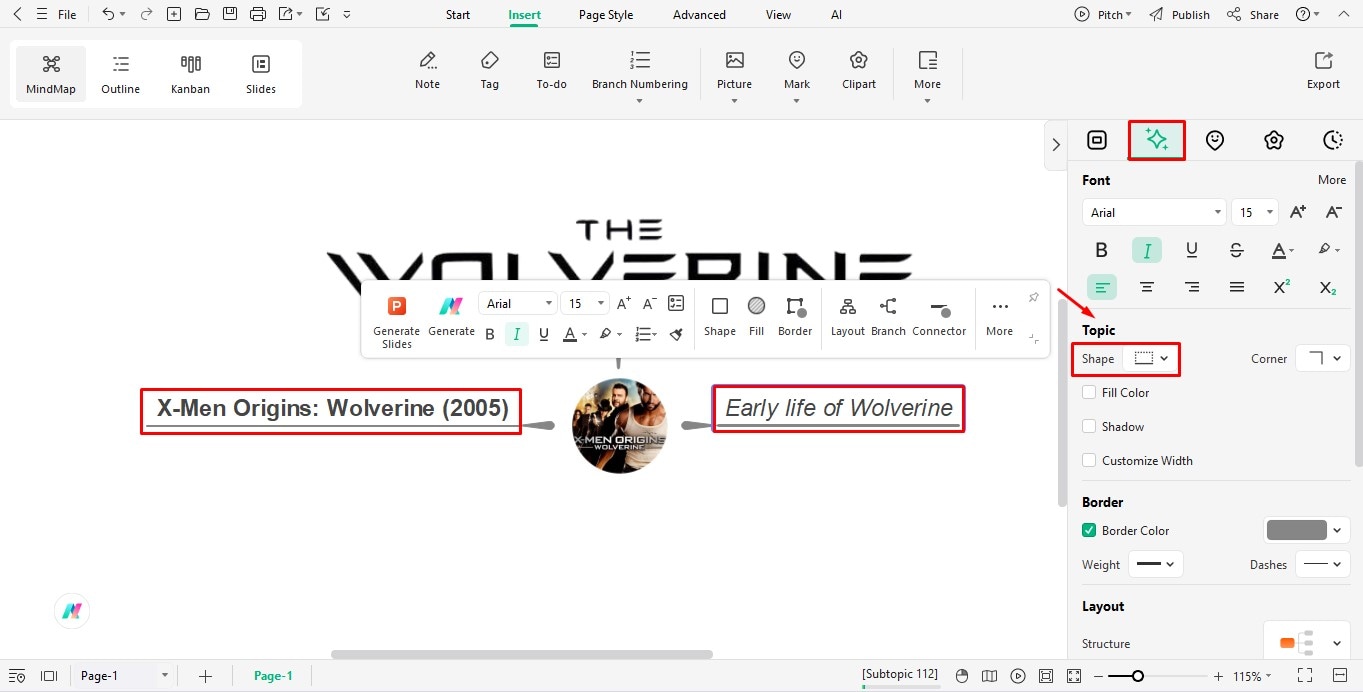Enable the Shadow checkbox
This screenshot has height=692, width=1363.
1089,427
